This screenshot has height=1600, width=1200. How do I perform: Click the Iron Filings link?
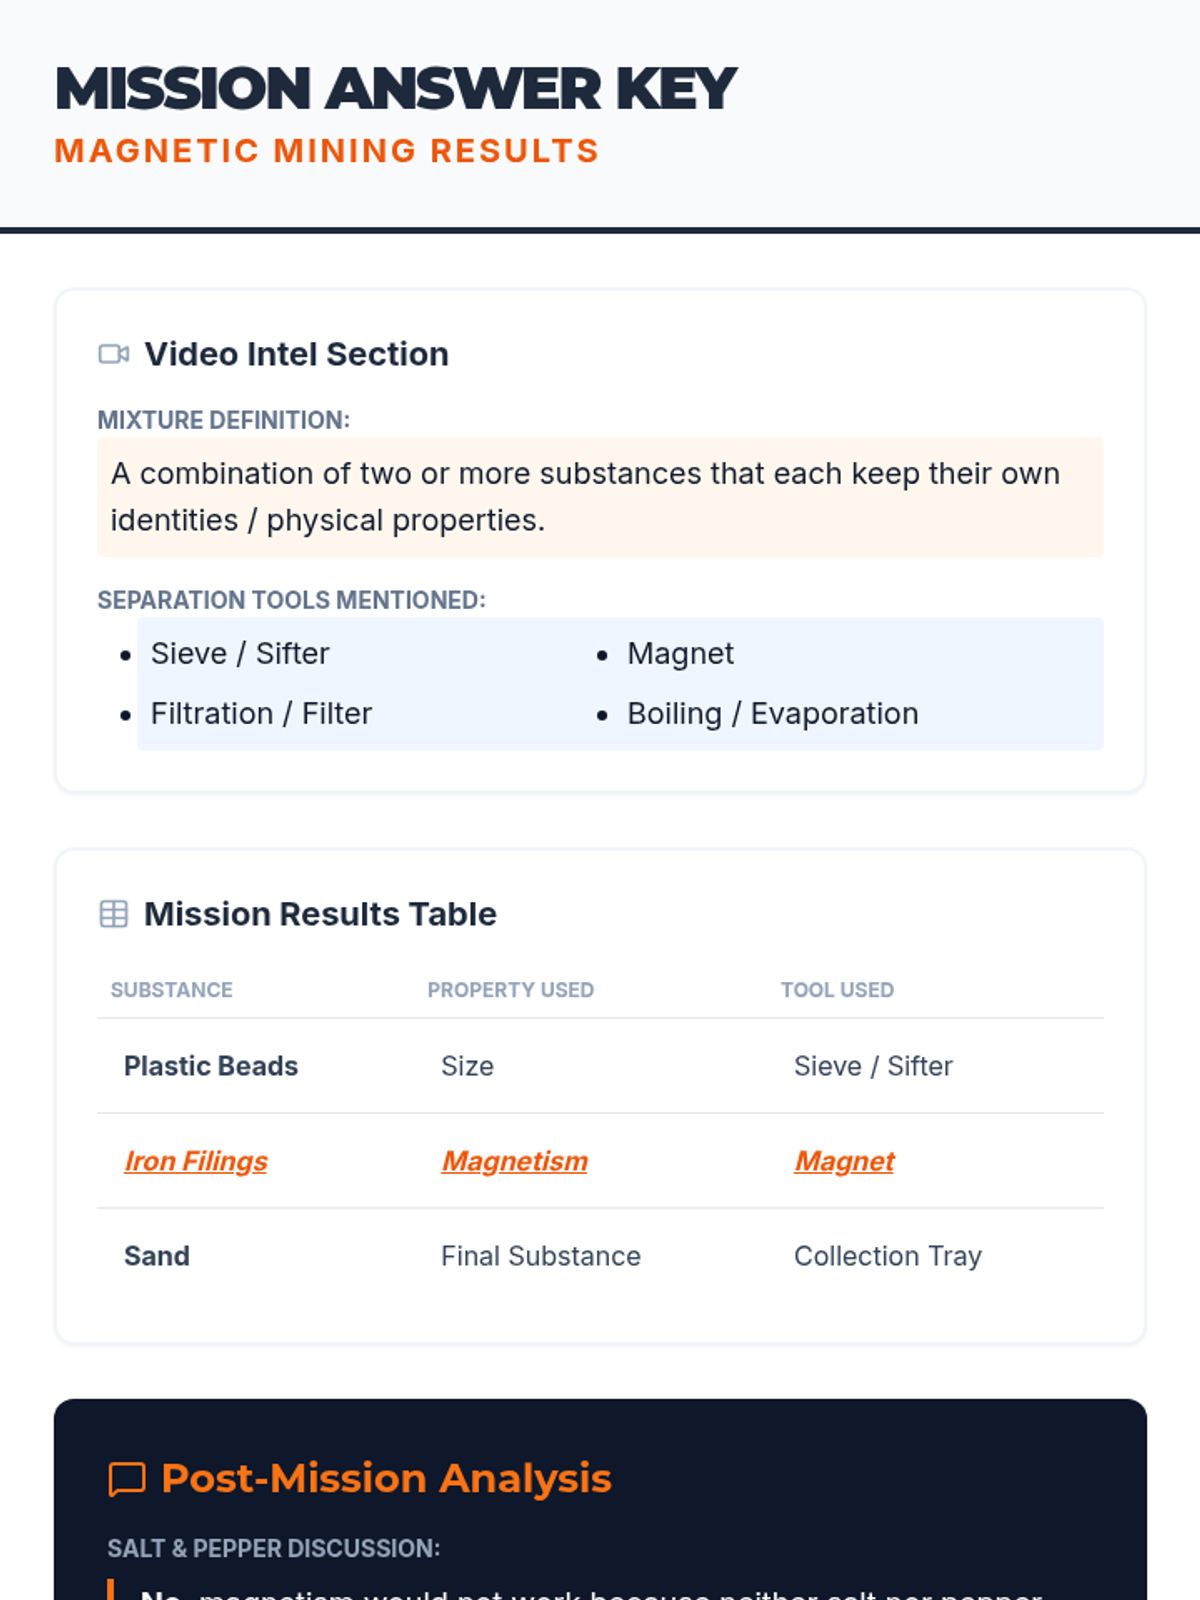point(196,1161)
